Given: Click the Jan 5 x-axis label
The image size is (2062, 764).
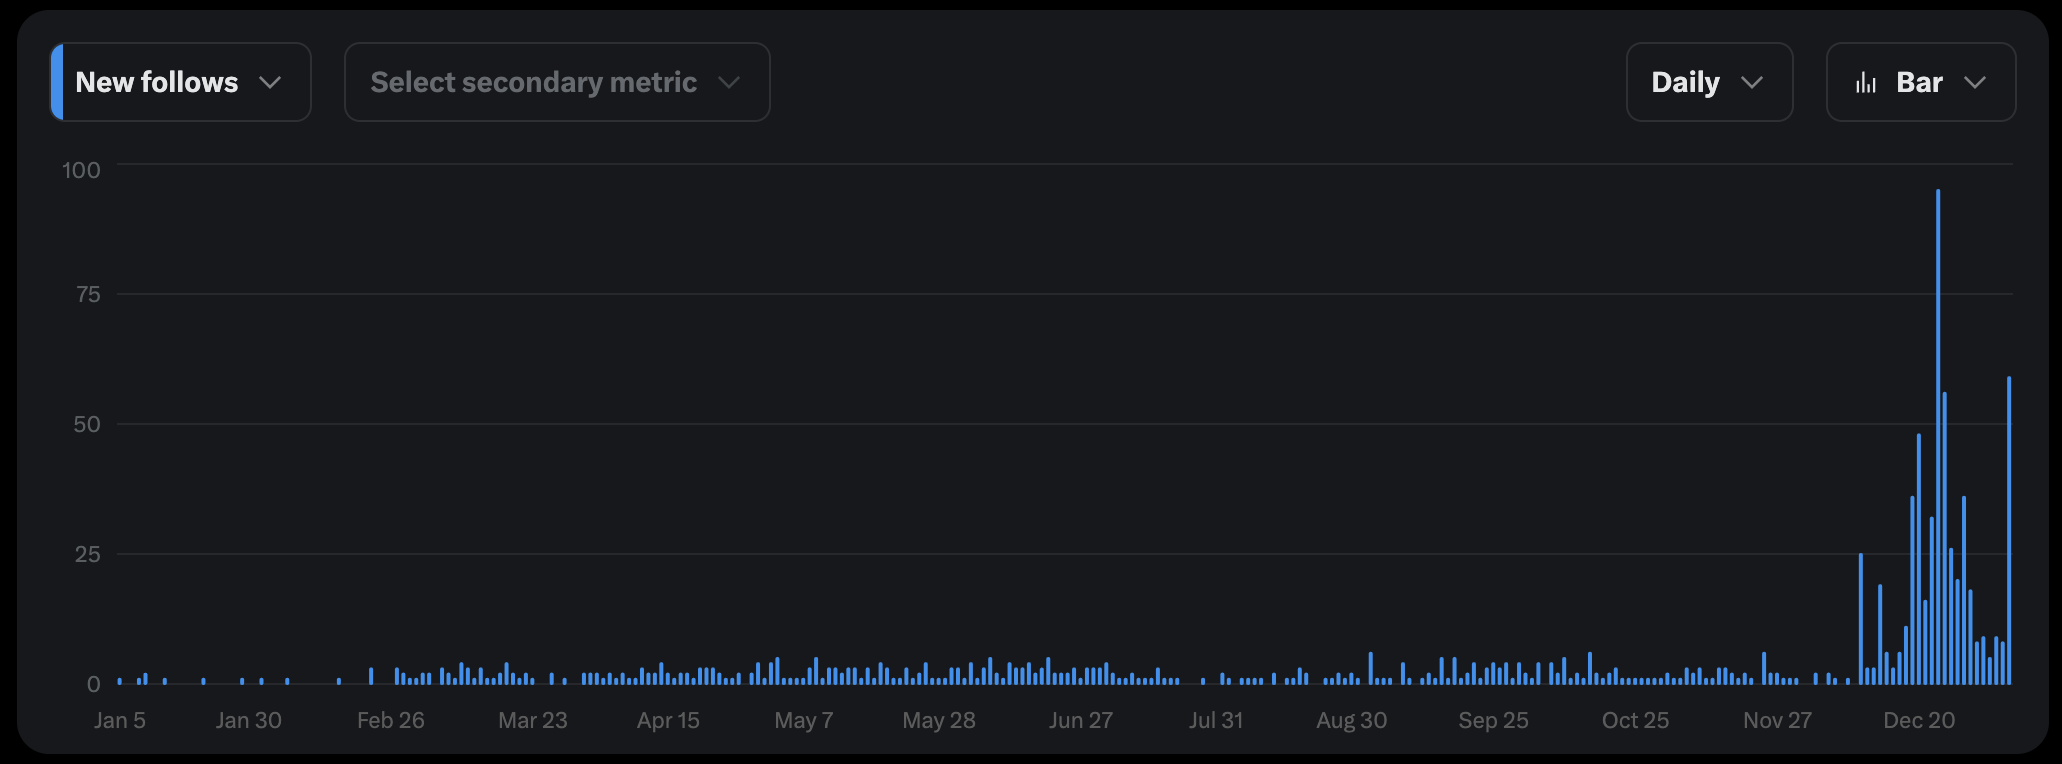Looking at the screenshot, I should [120, 720].
